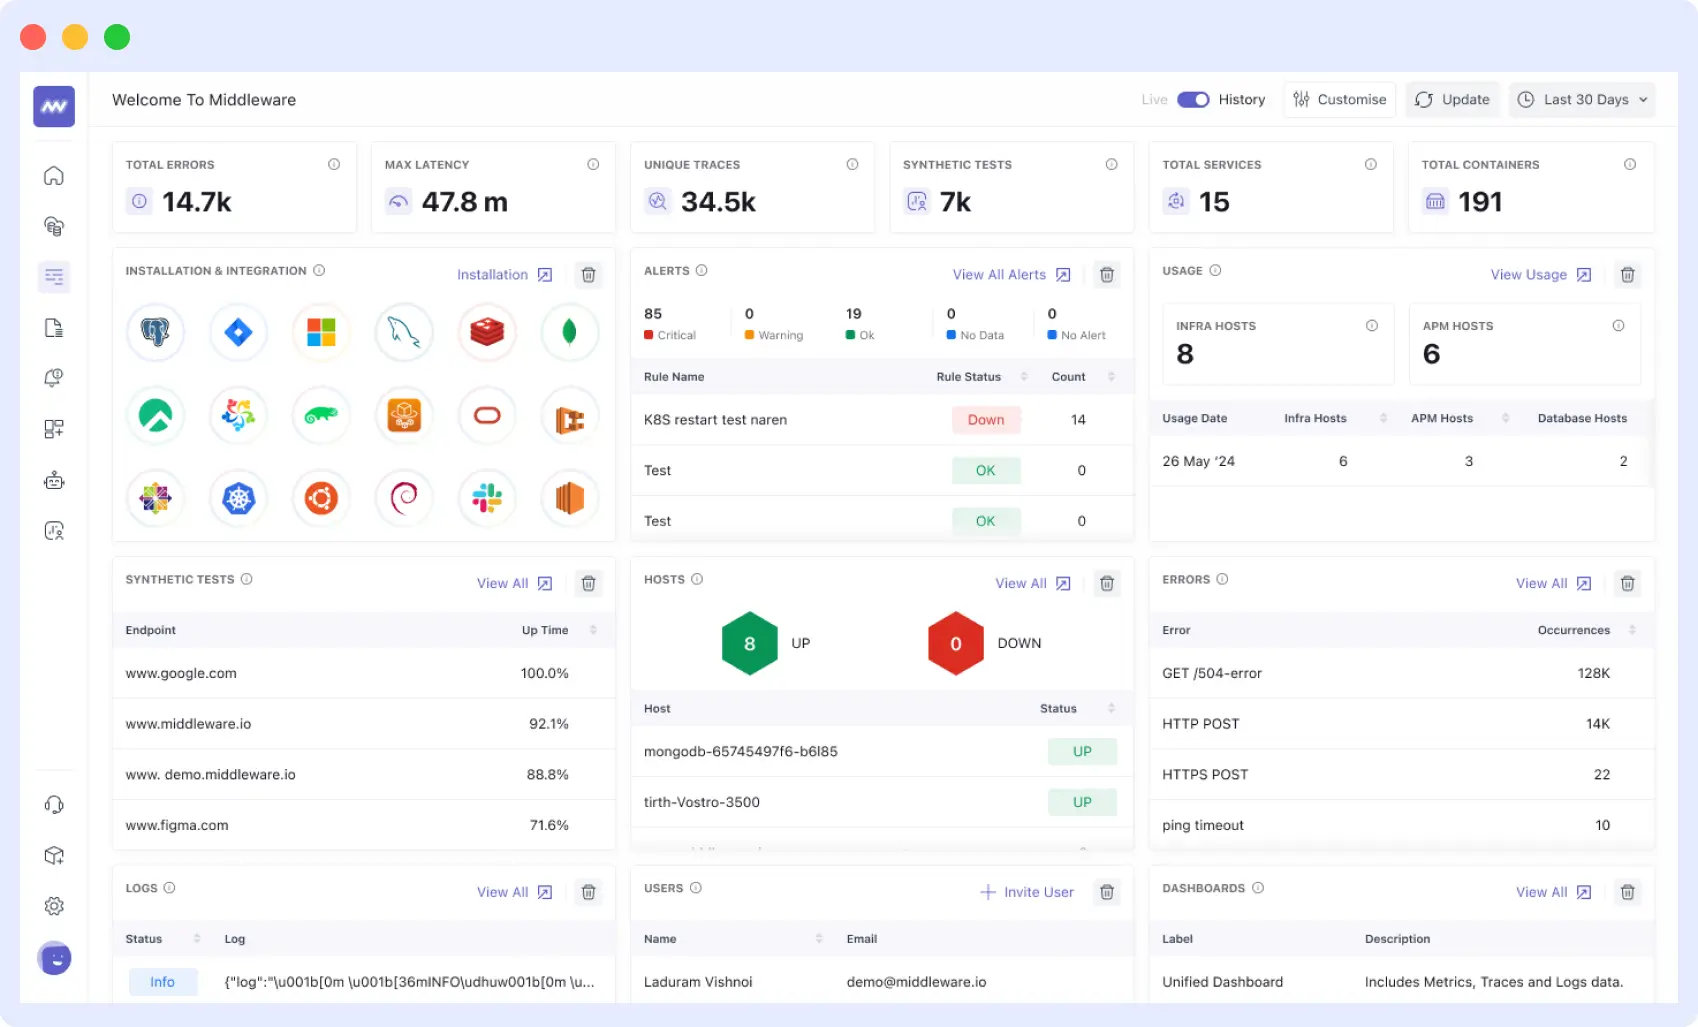Click the Update option in top bar
Screen dimensions: 1698x1027
click(1452, 99)
